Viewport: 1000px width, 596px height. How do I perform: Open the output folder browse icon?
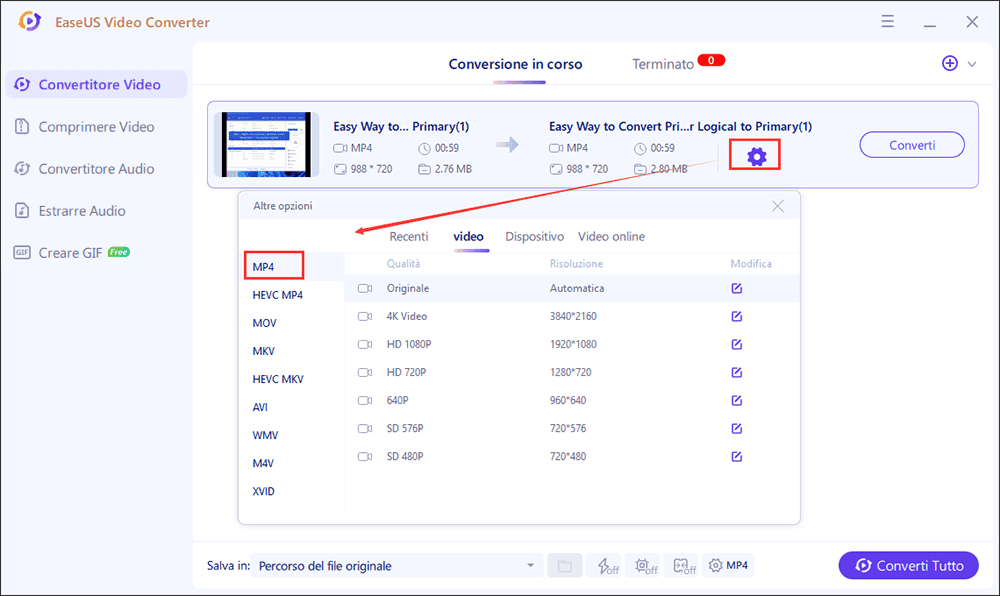click(x=564, y=565)
